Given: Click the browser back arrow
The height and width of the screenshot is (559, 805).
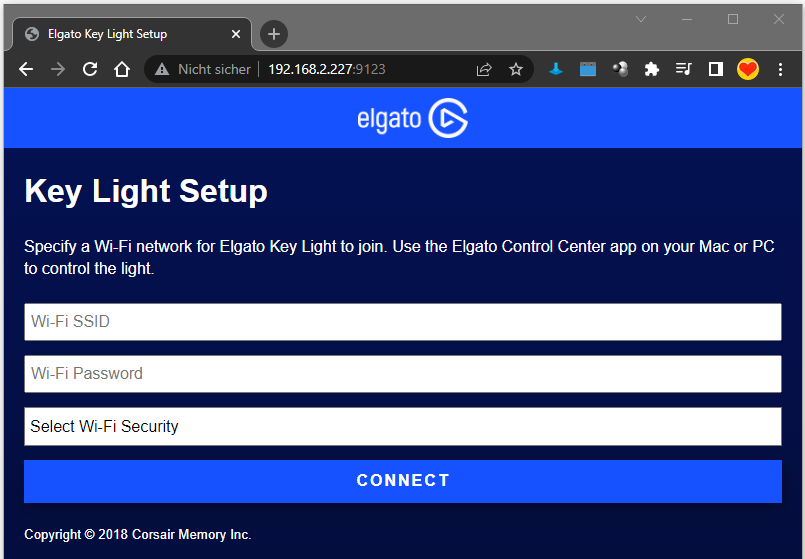Looking at the screenshot, I should [26, 69].
